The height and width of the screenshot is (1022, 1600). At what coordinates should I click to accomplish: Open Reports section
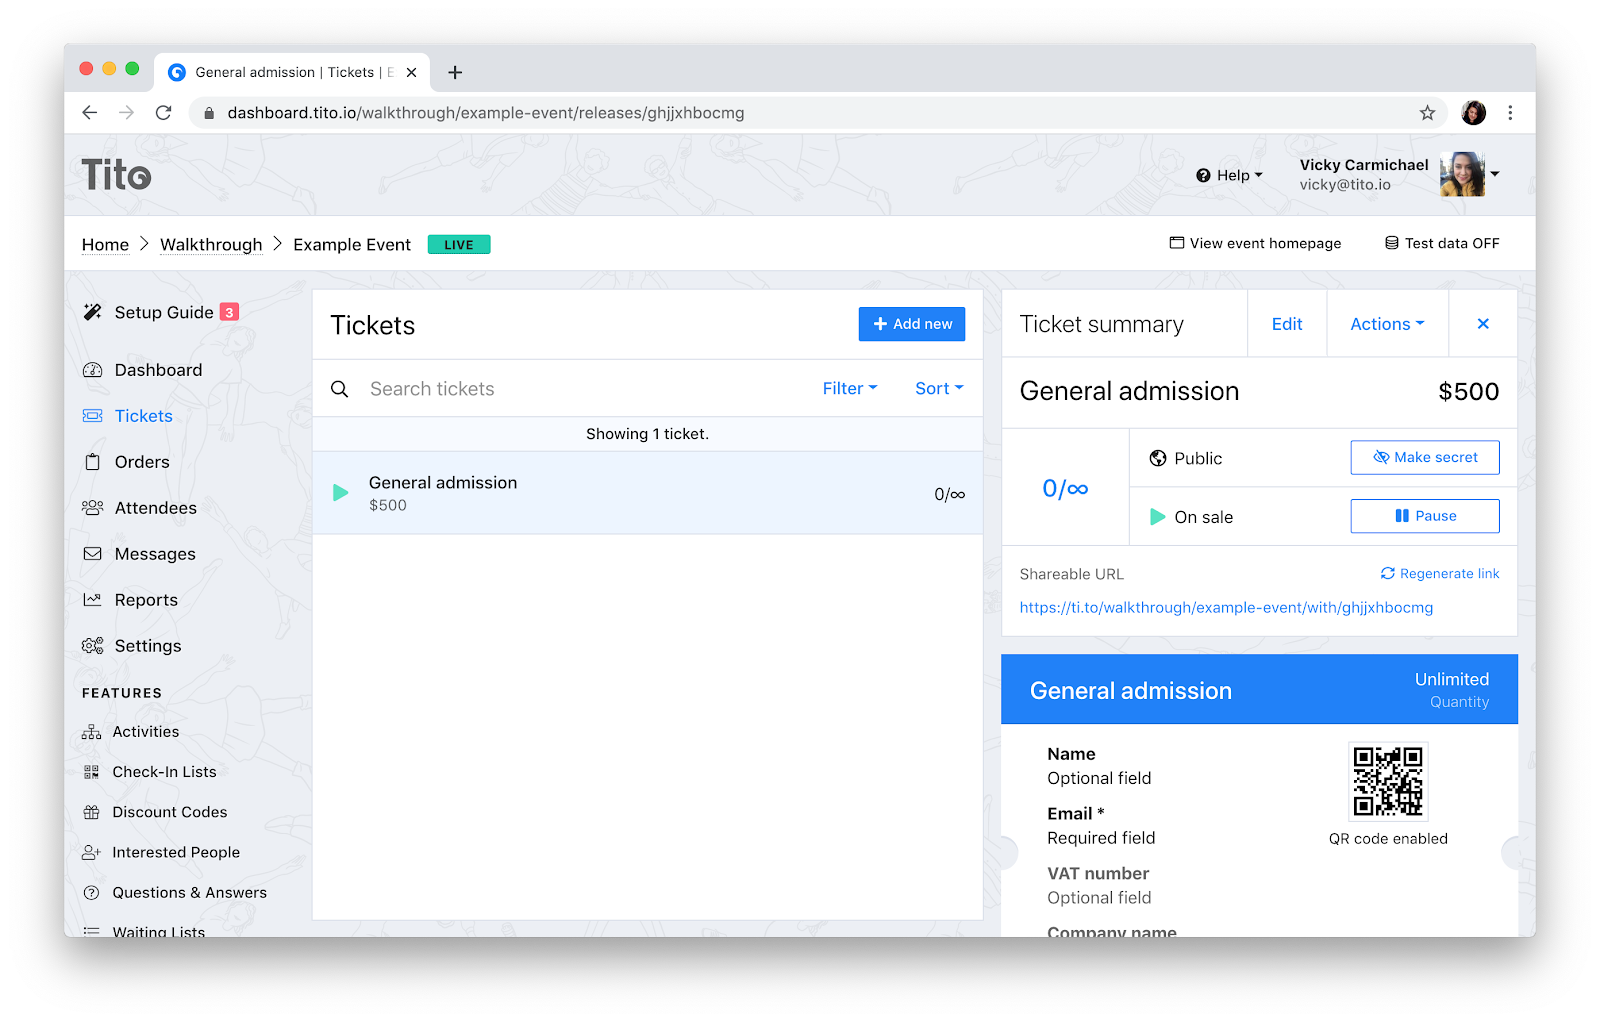[146, 600]
